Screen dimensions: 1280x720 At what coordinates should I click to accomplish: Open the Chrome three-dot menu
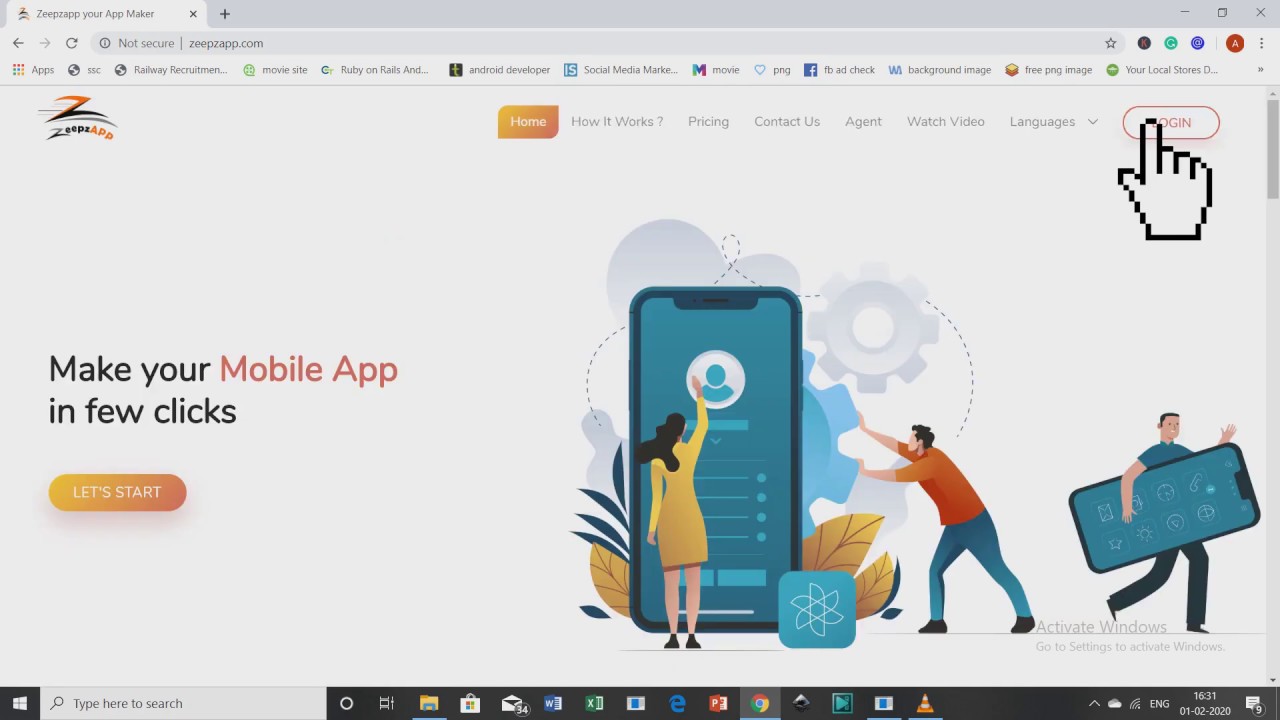1262,43
